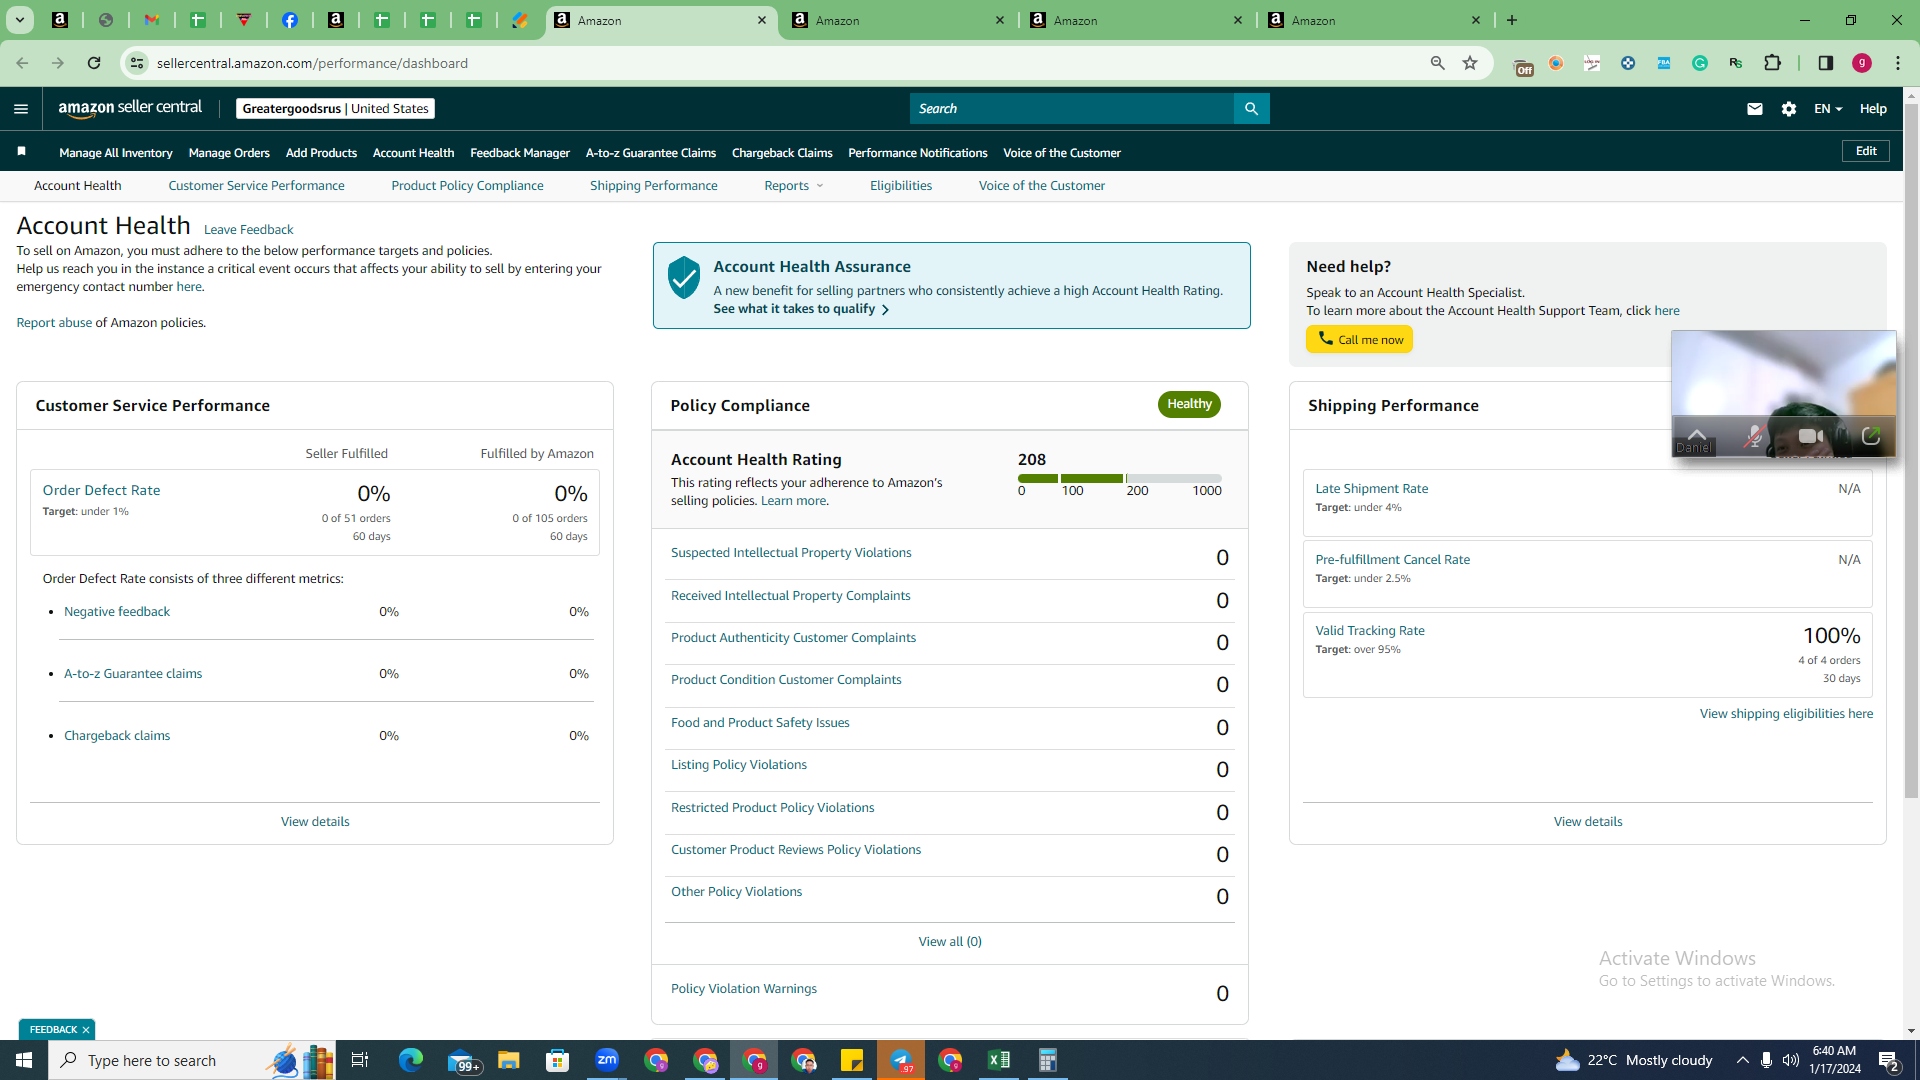Open Feedback Manager menu item
Screen dimensions: 1920x1080
pyautogui.click(x=520, y=153)
